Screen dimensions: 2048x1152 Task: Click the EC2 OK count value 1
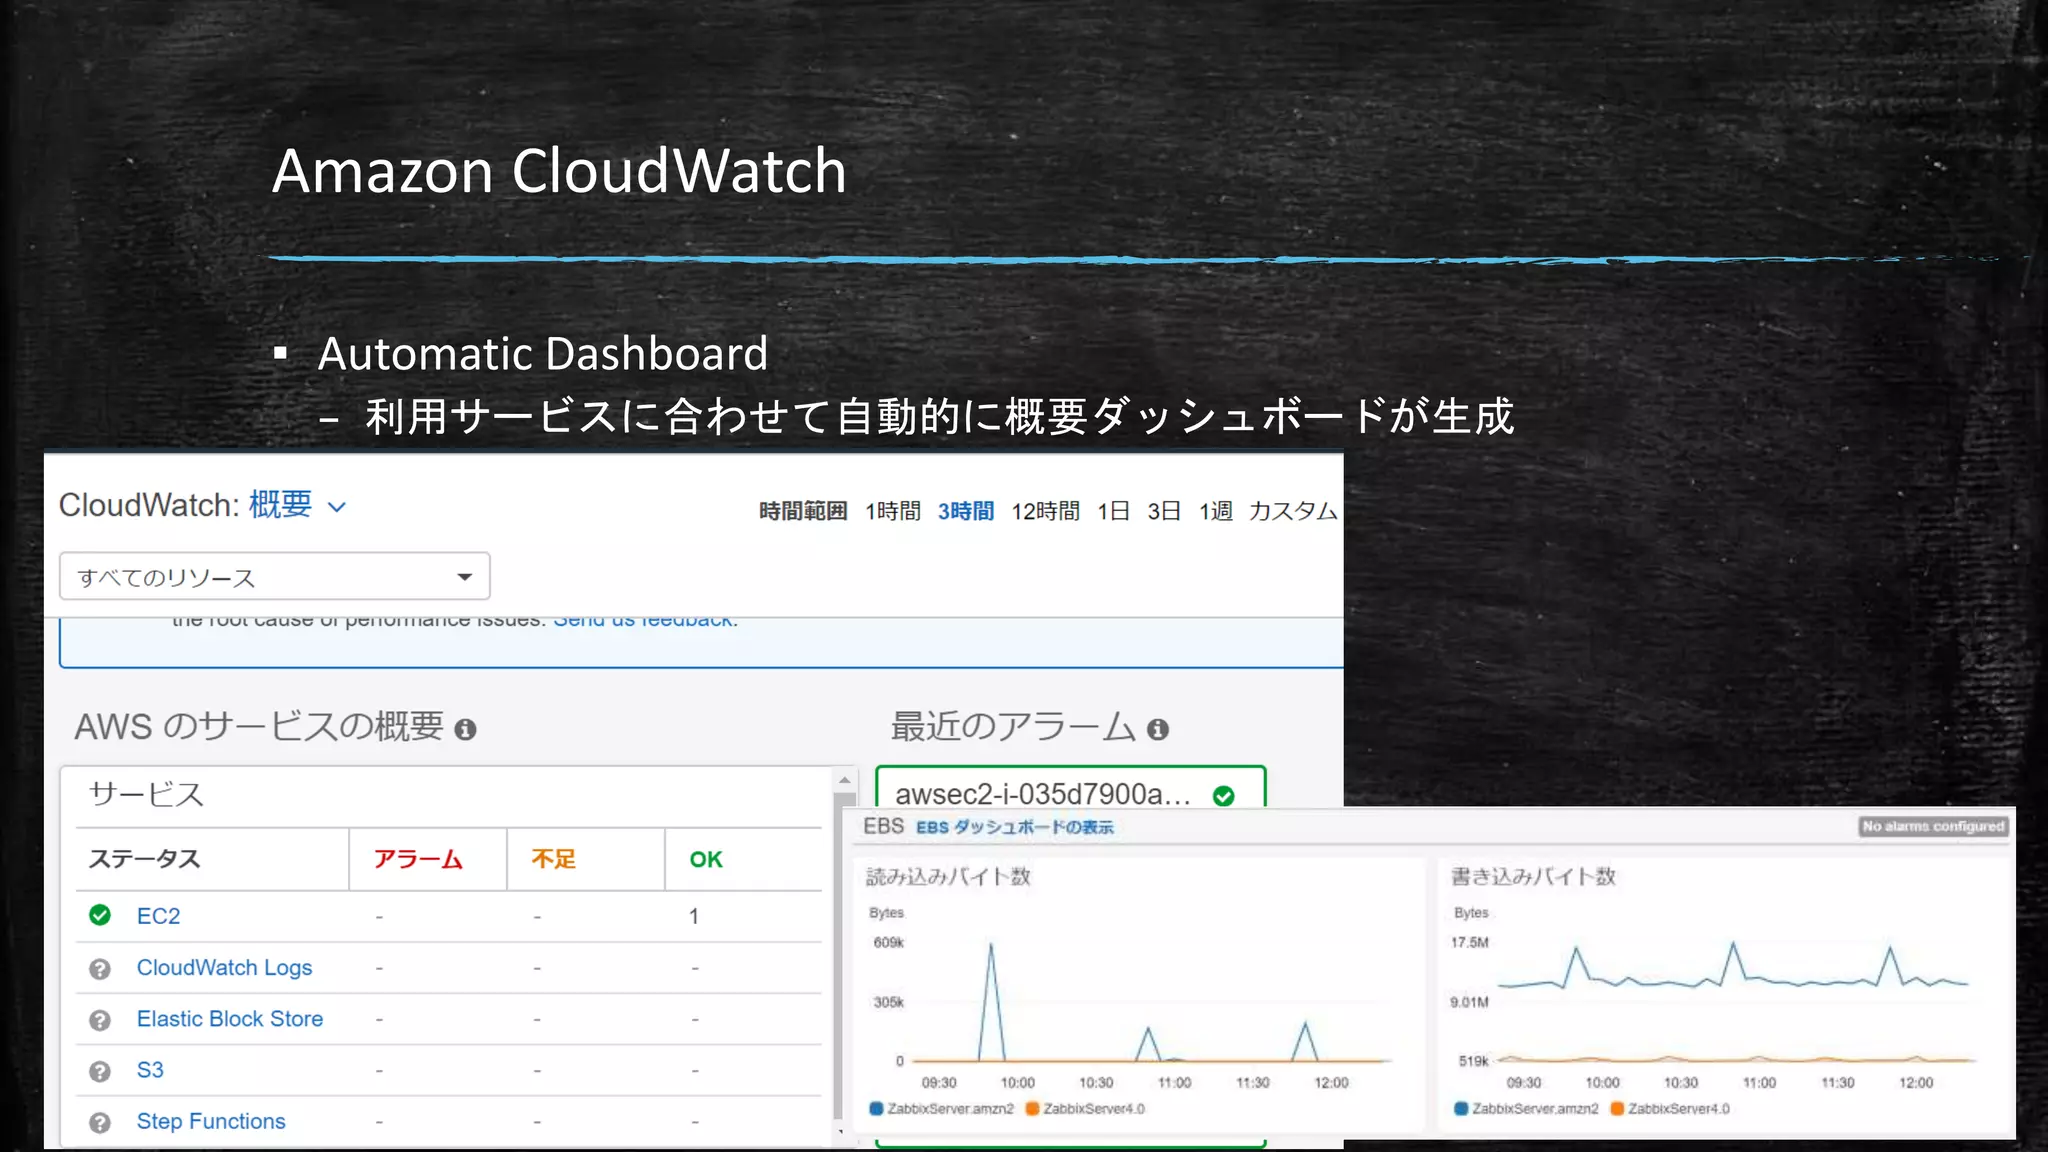693,916
